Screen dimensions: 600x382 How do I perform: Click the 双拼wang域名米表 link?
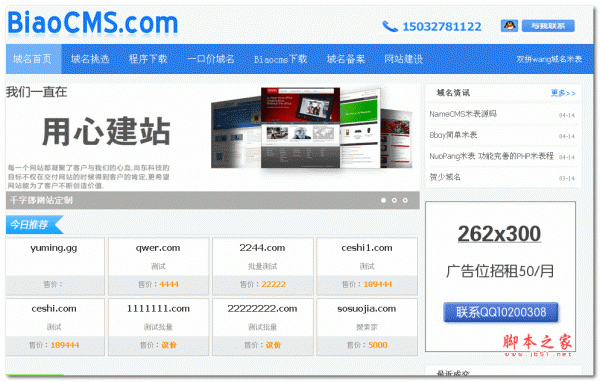(549, 59)
